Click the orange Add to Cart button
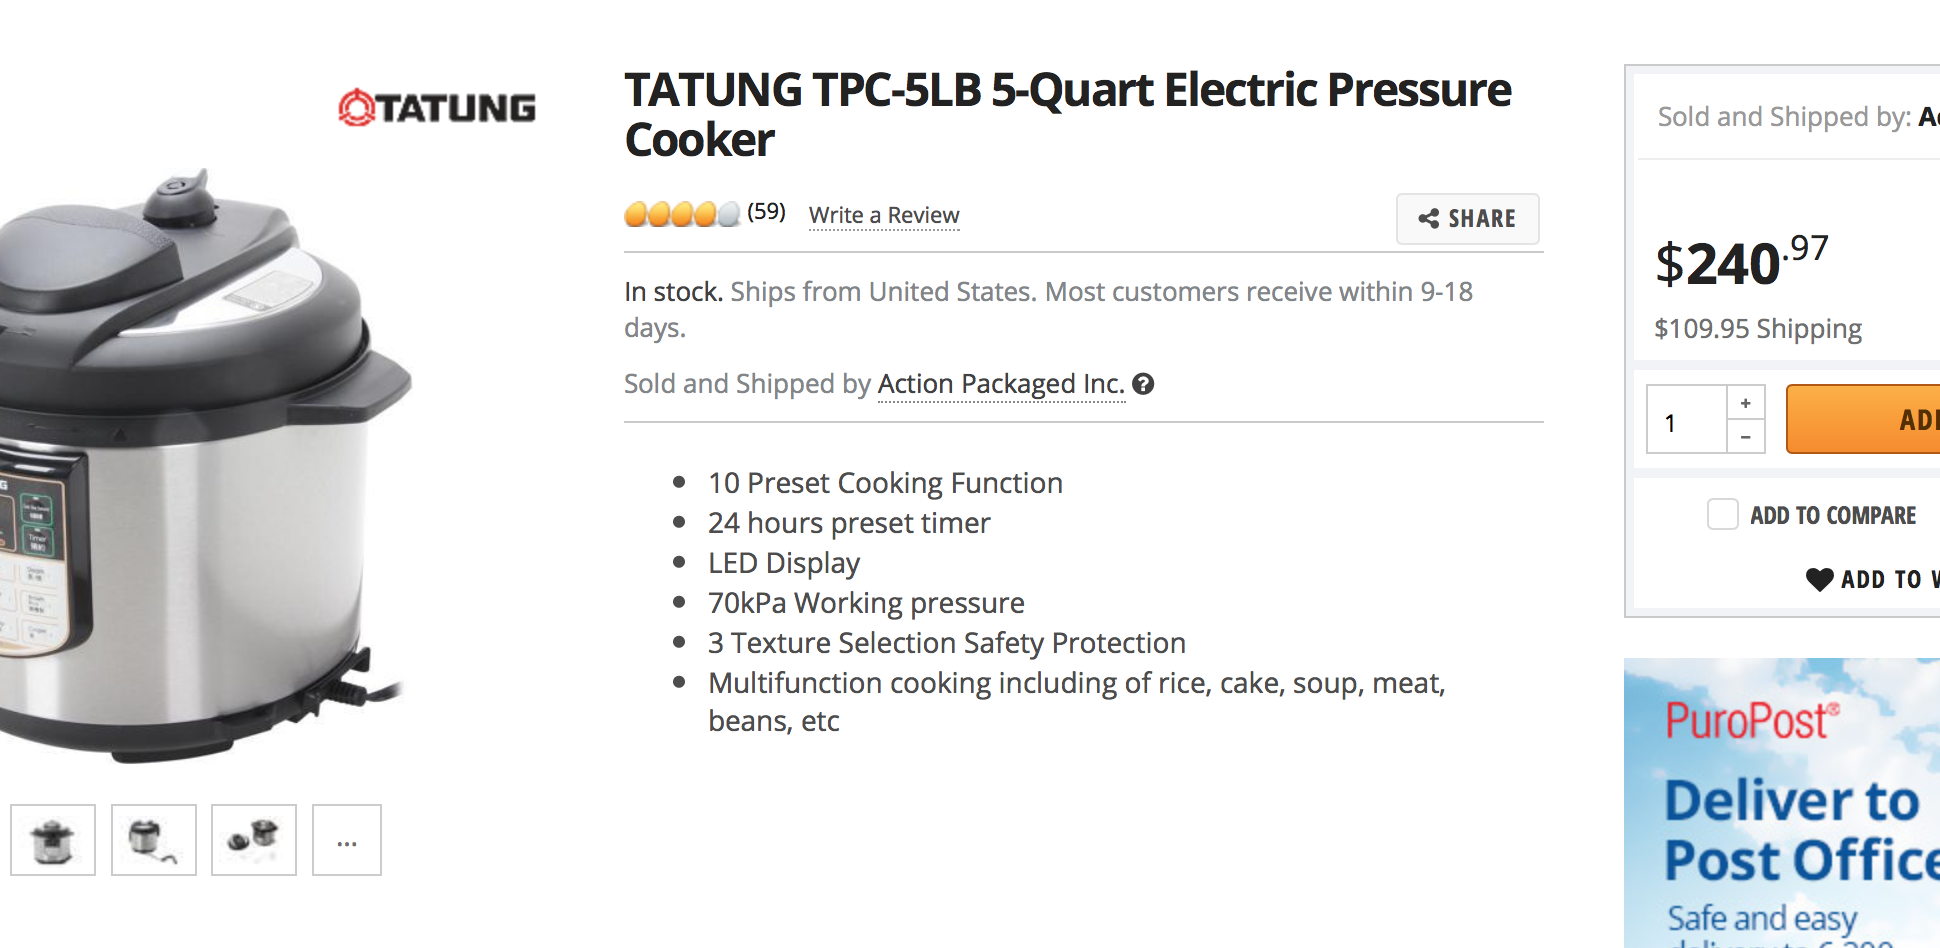 point(1864,419)
